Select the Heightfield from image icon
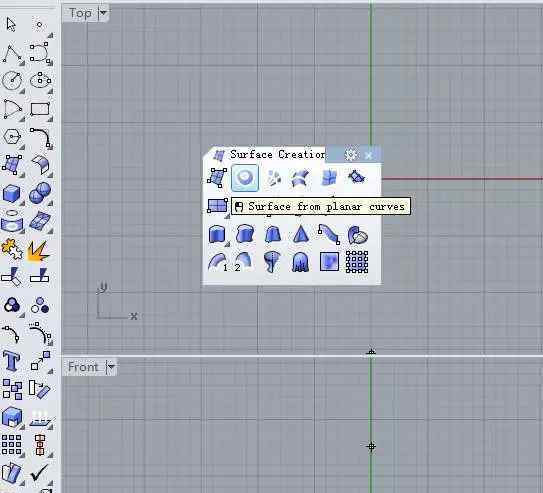543x493 pixels. [x=329, y=262]
